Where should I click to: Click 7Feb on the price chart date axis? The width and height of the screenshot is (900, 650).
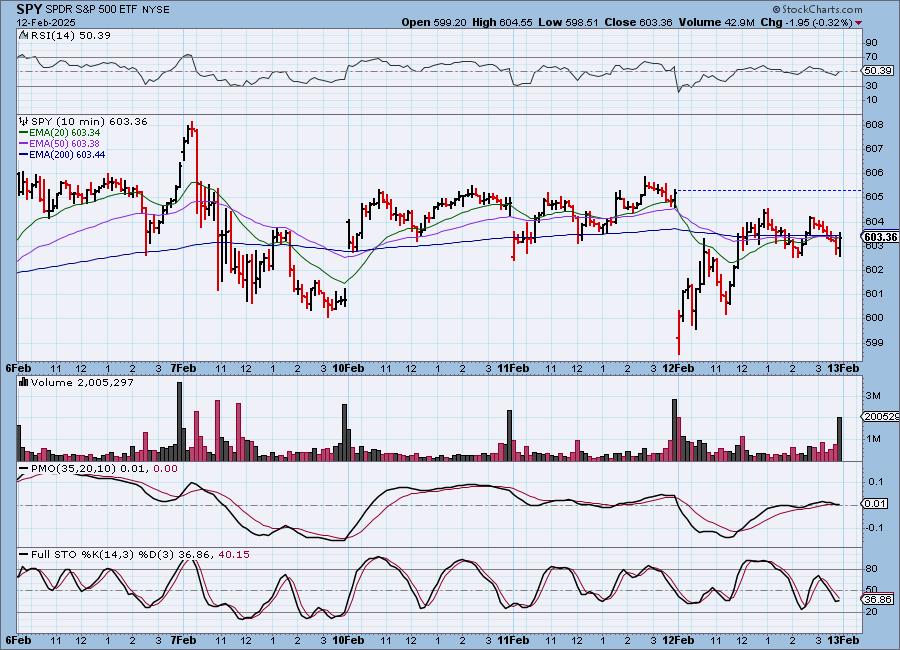(183, 368)
